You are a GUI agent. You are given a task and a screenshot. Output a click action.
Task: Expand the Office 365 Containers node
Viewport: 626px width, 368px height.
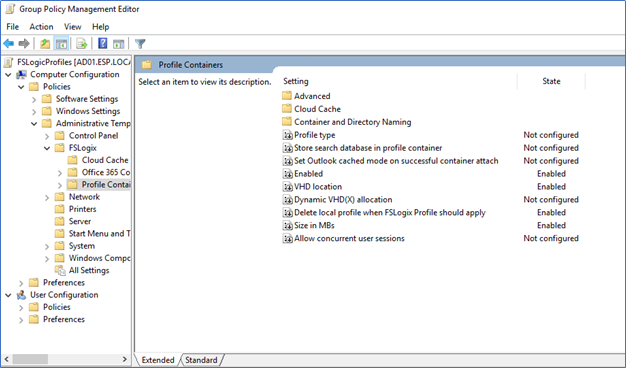click(x=59, y=173)
